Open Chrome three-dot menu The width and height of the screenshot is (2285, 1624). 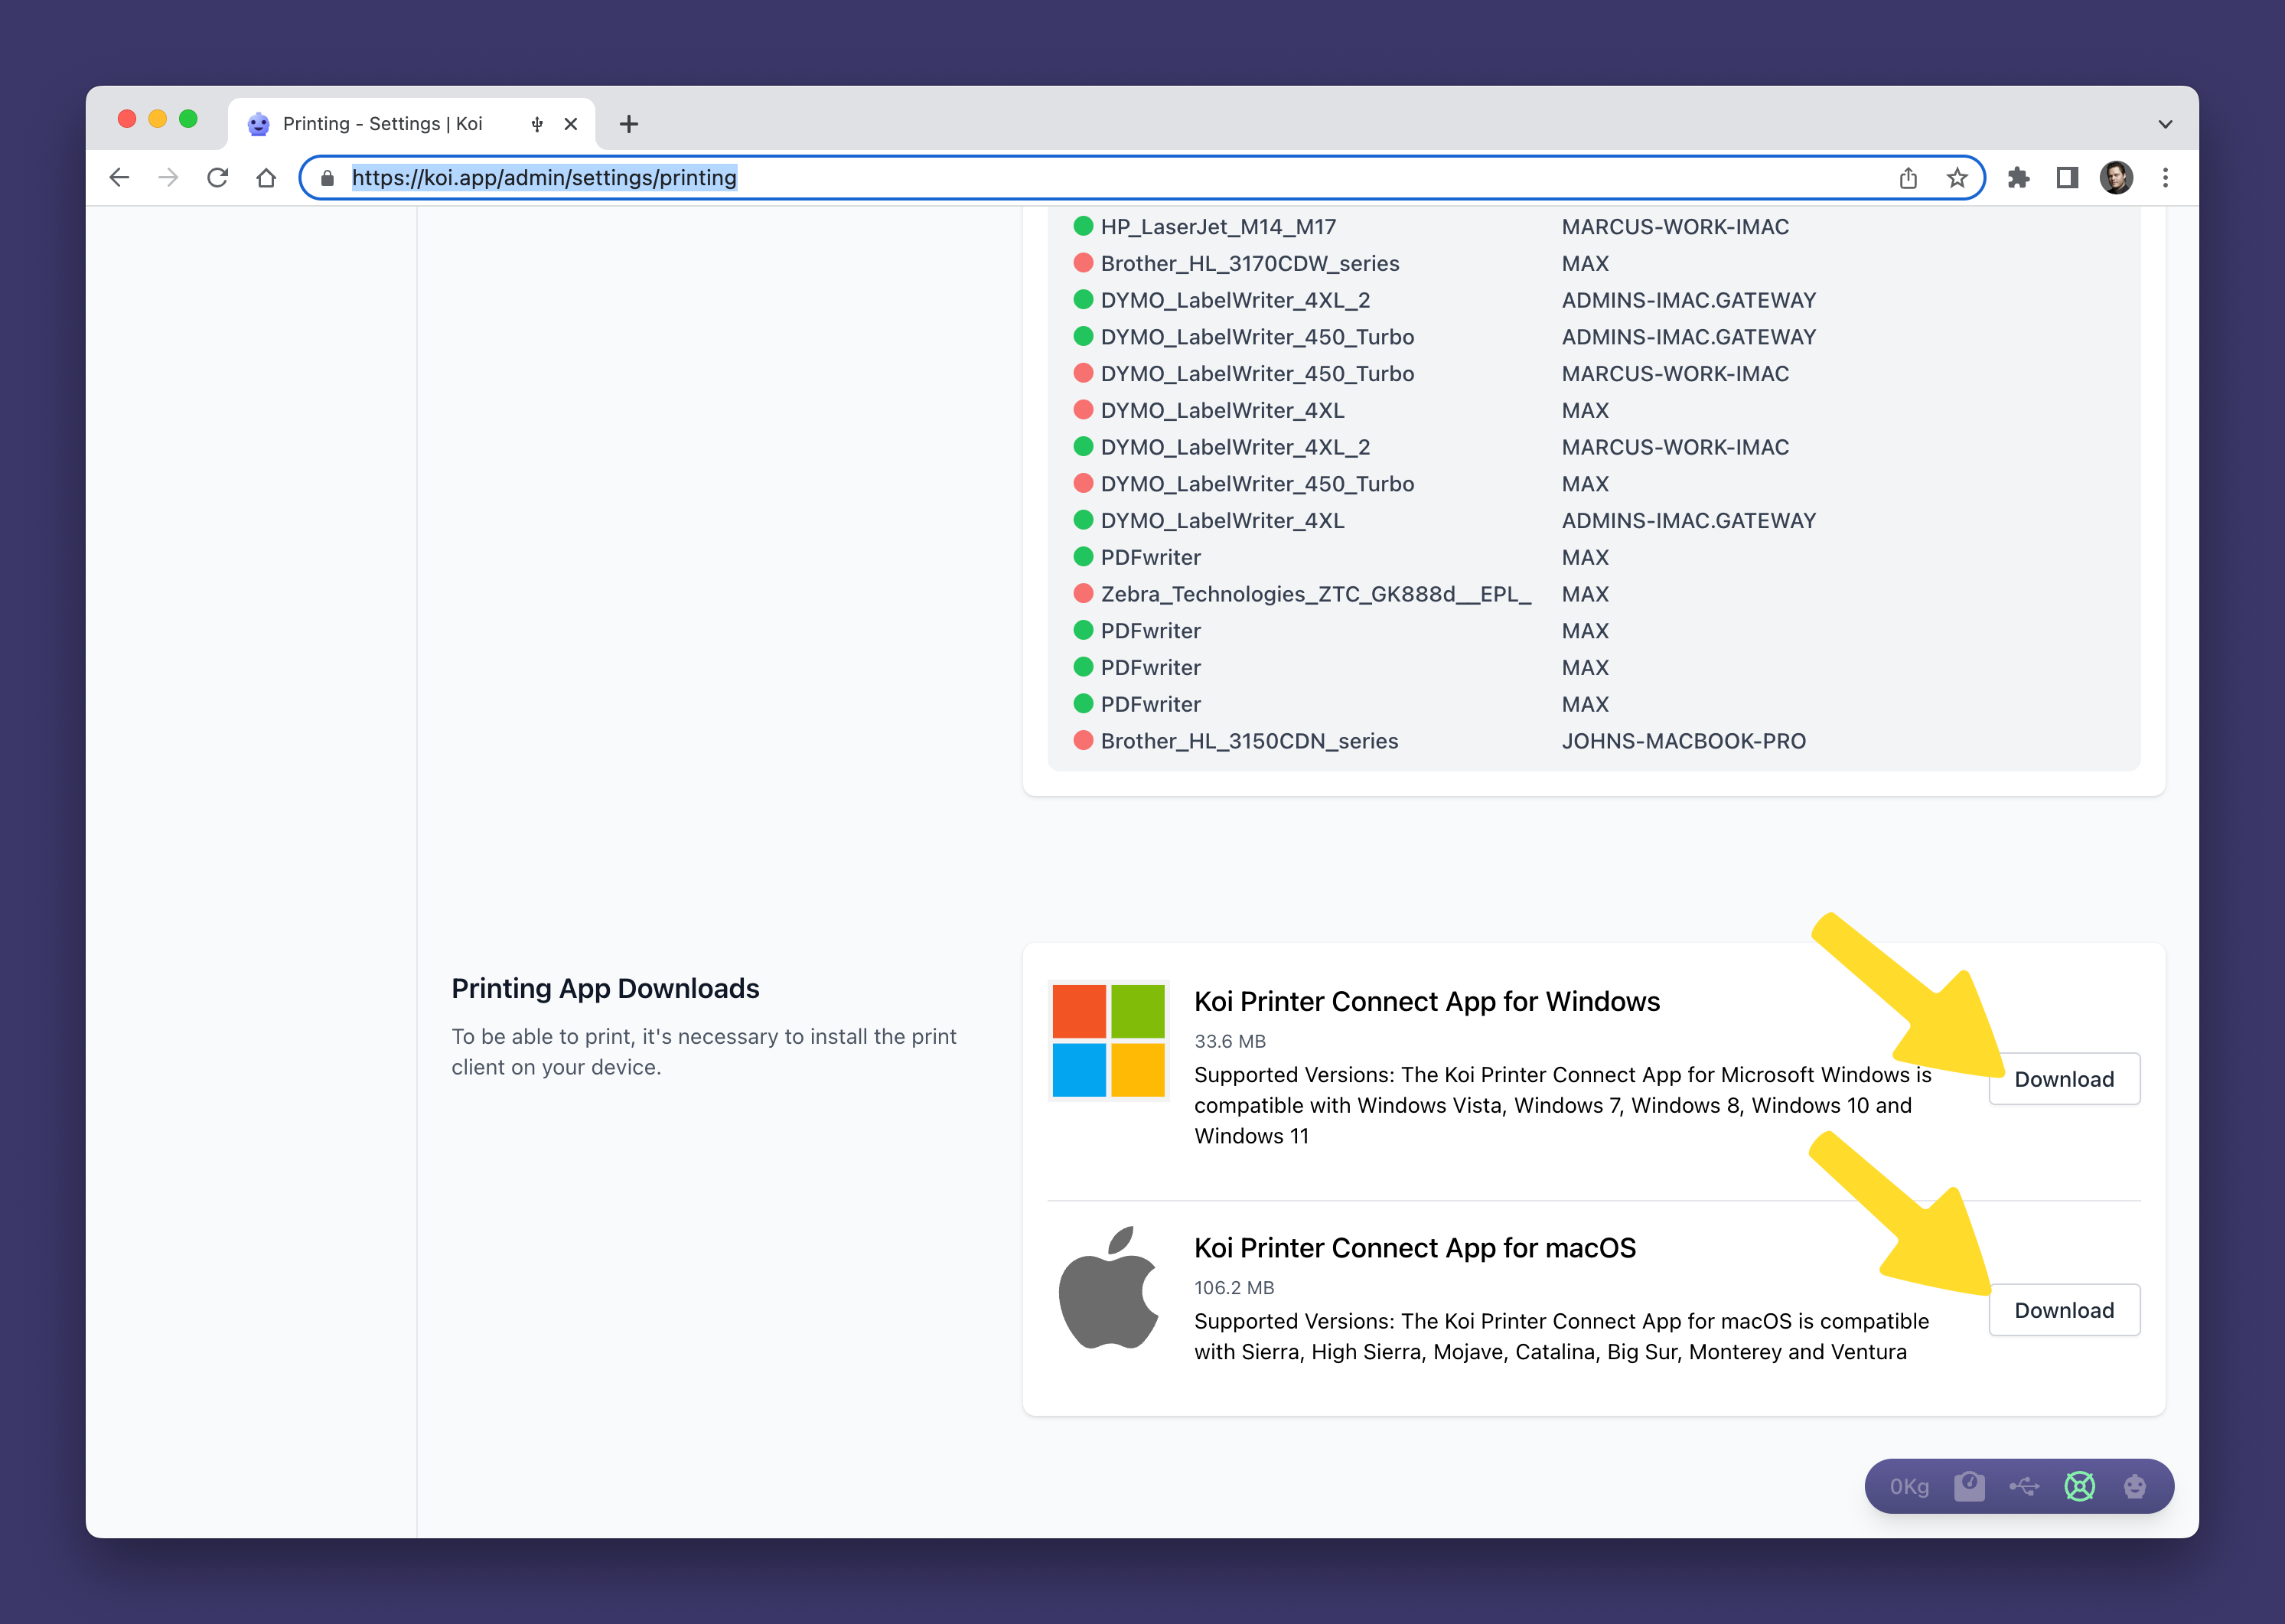pyautogui.click(x=2165, y=178)
